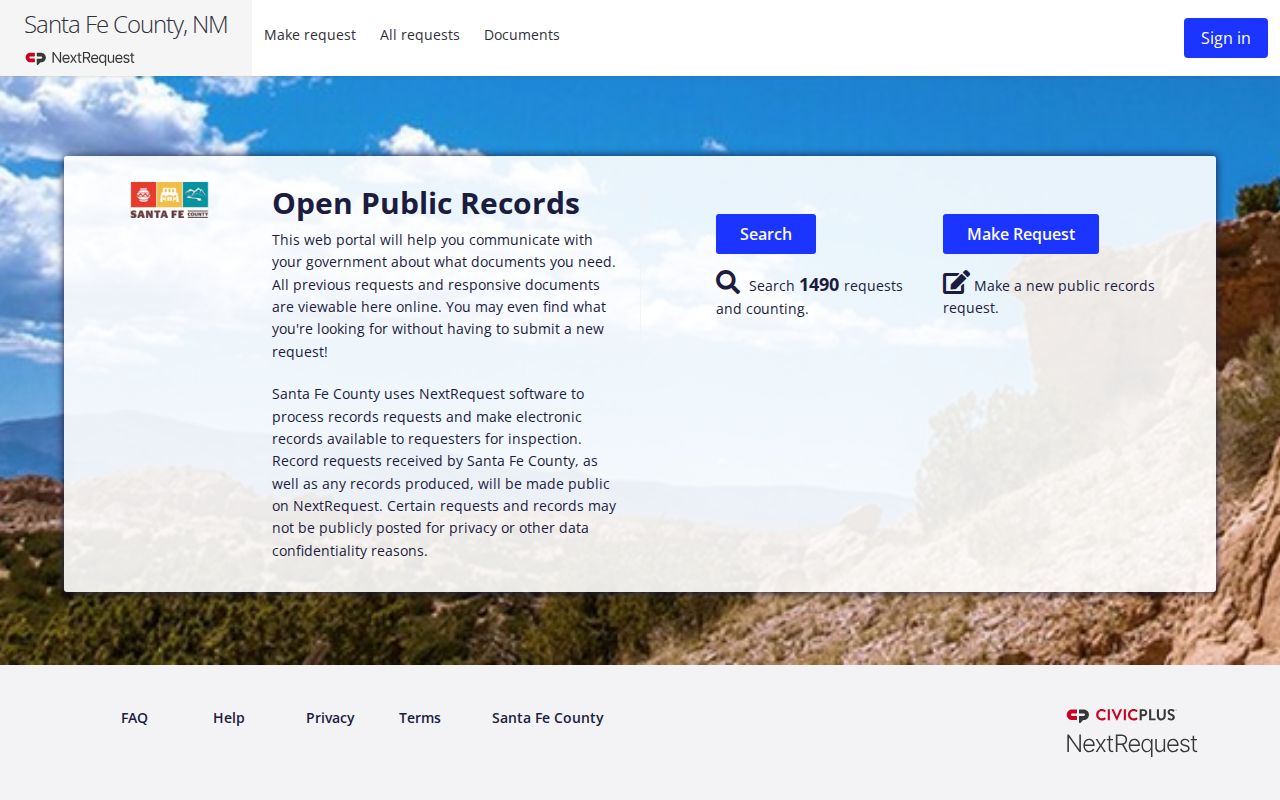
Task: Open the Help footer link
Action: [229, 718]
